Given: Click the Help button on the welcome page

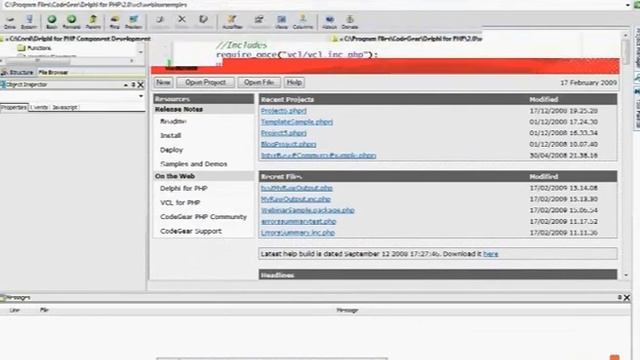Looking at the screenshot, I should tap(294, 82).
